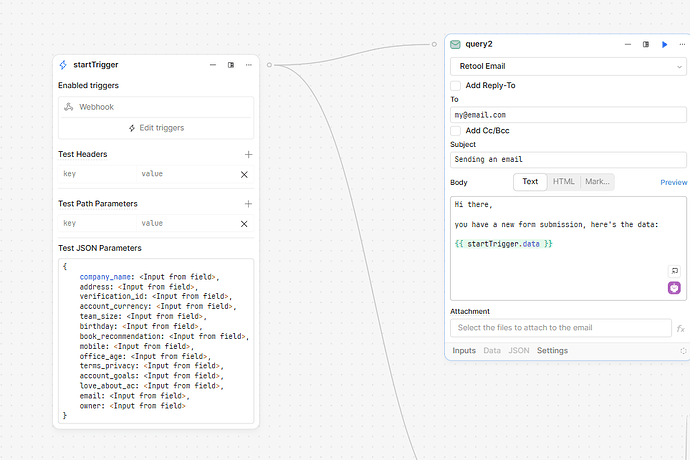Click the Test Path Parameters key field
The image size is (690, 460).
[x=97, y=223]
